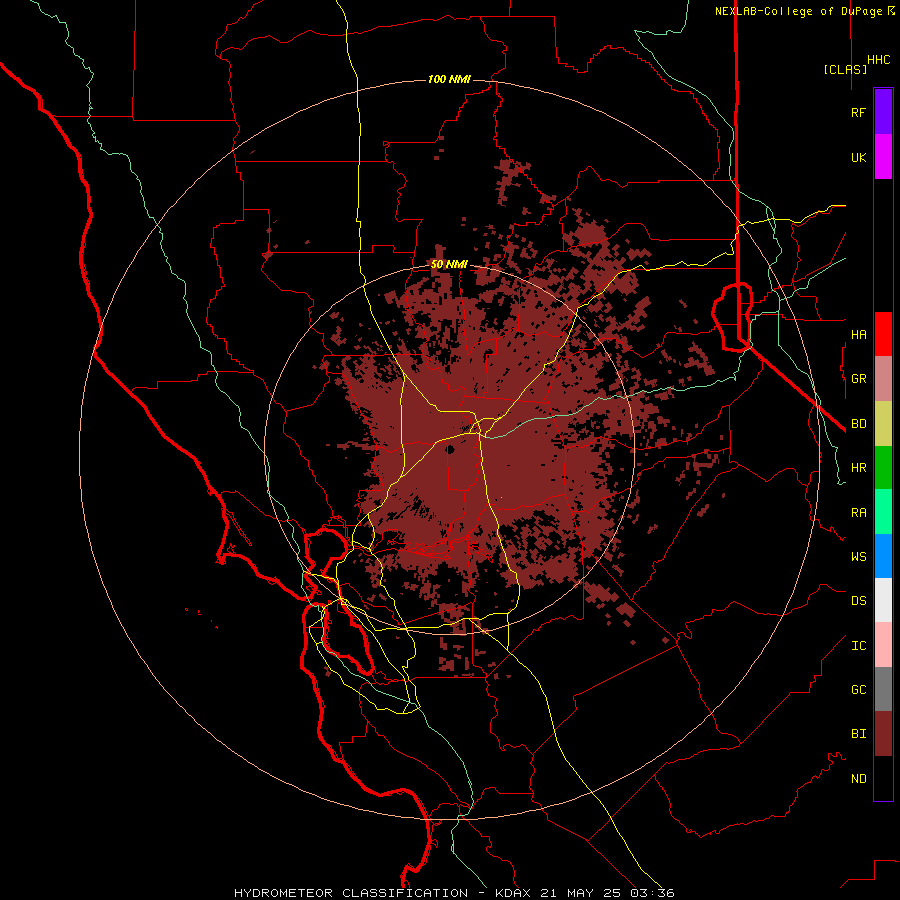Image resolution: width=900 pixels, height=900 pixels.
Task: Select the light pink IC swatch
Action: (x=883, y=645)
